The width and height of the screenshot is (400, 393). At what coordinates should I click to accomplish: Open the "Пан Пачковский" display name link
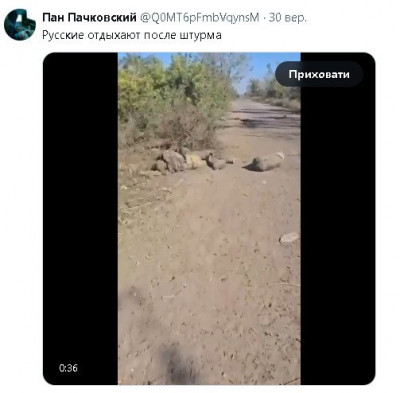(x=89, y=18)
